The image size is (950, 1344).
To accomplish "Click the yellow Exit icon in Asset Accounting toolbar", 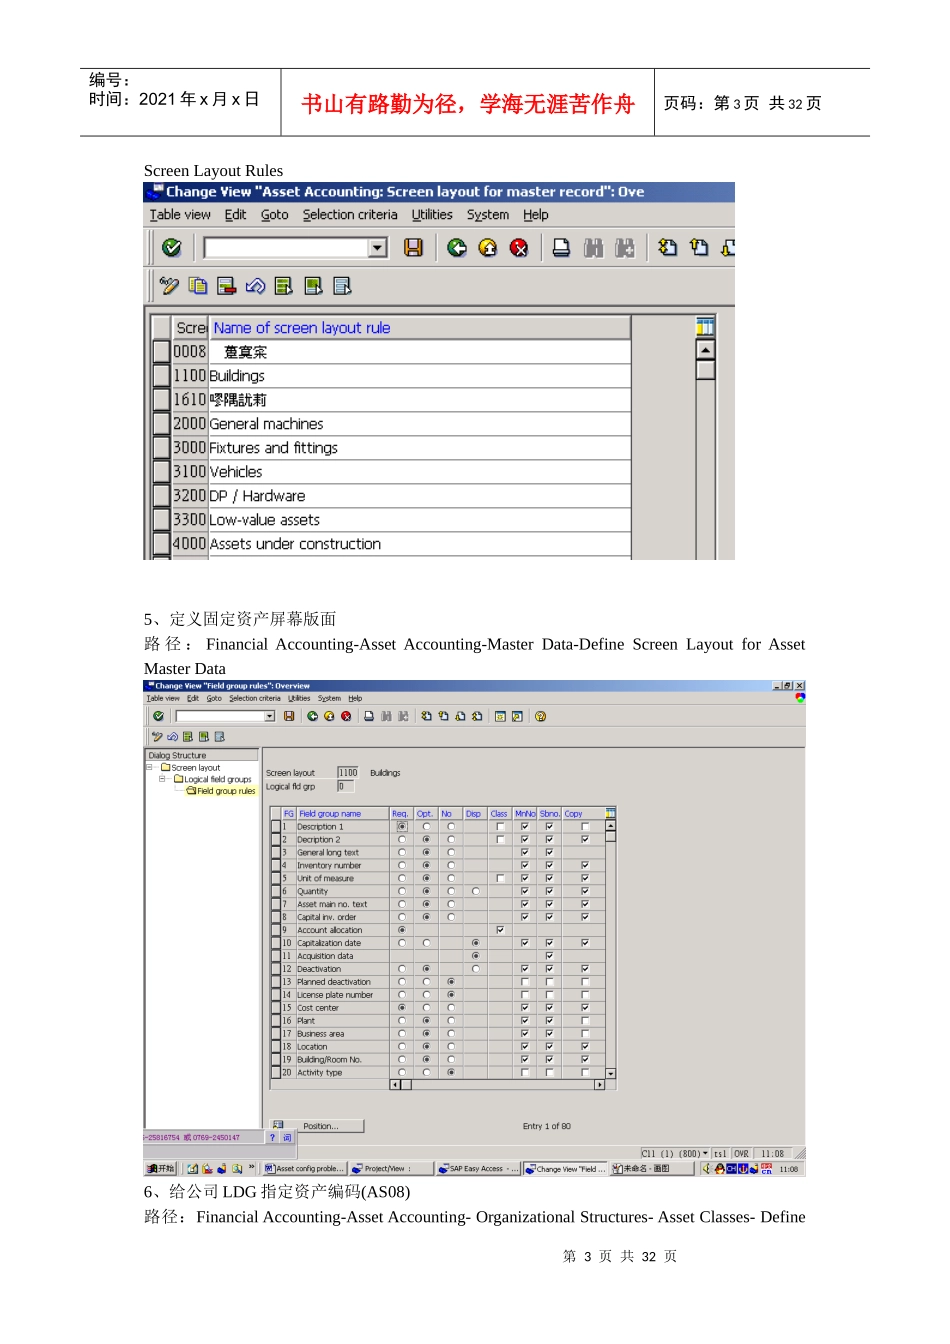I will (488, 247).
